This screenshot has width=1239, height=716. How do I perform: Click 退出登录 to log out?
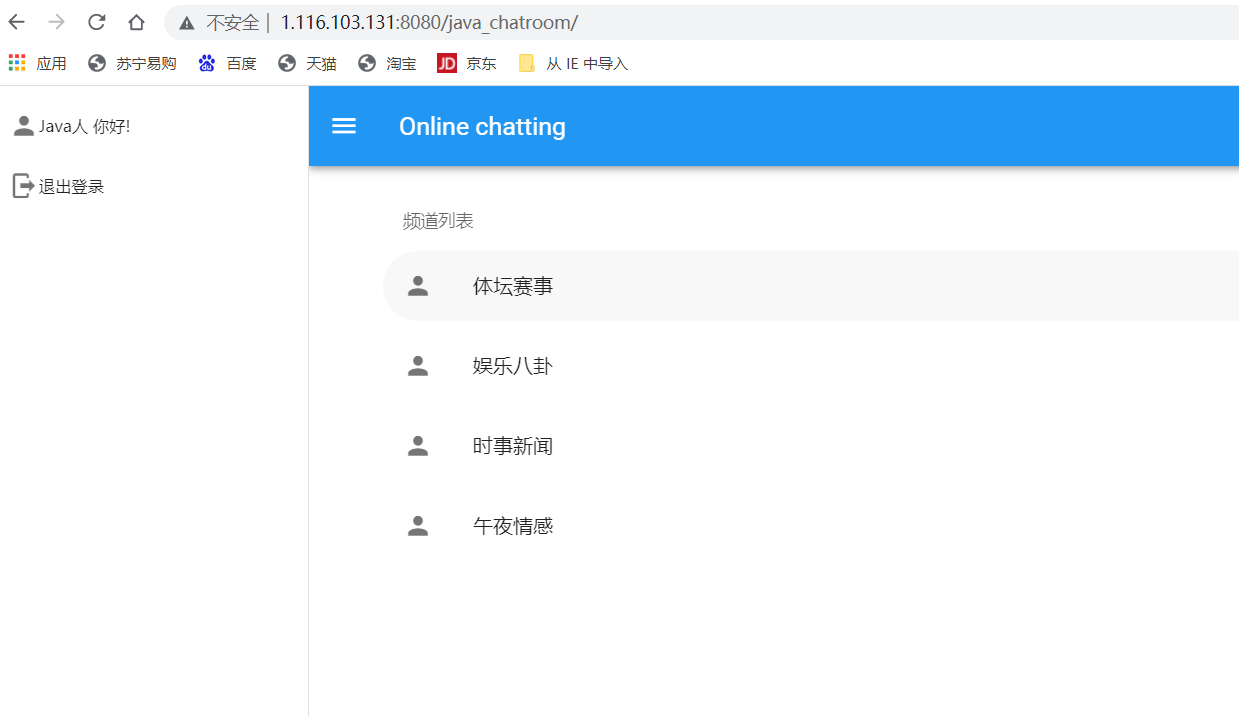pos(70,185)
